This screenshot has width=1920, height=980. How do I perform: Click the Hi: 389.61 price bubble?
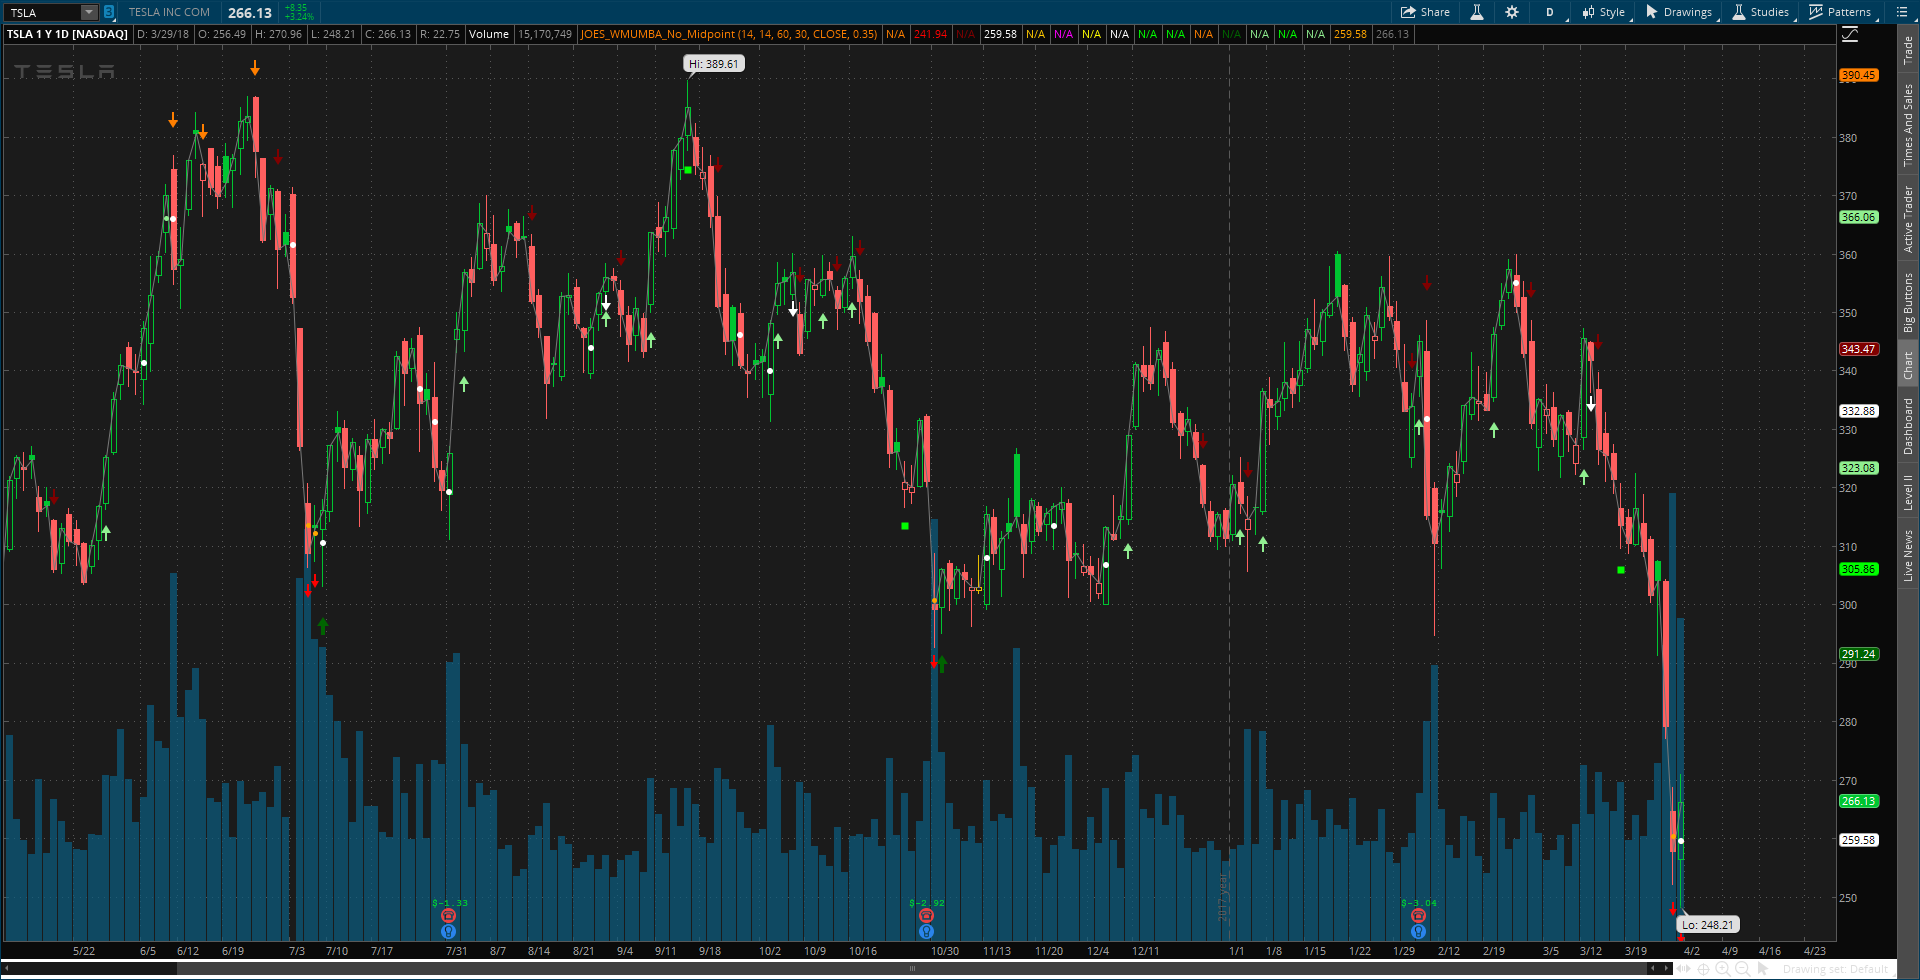(714, 64)
